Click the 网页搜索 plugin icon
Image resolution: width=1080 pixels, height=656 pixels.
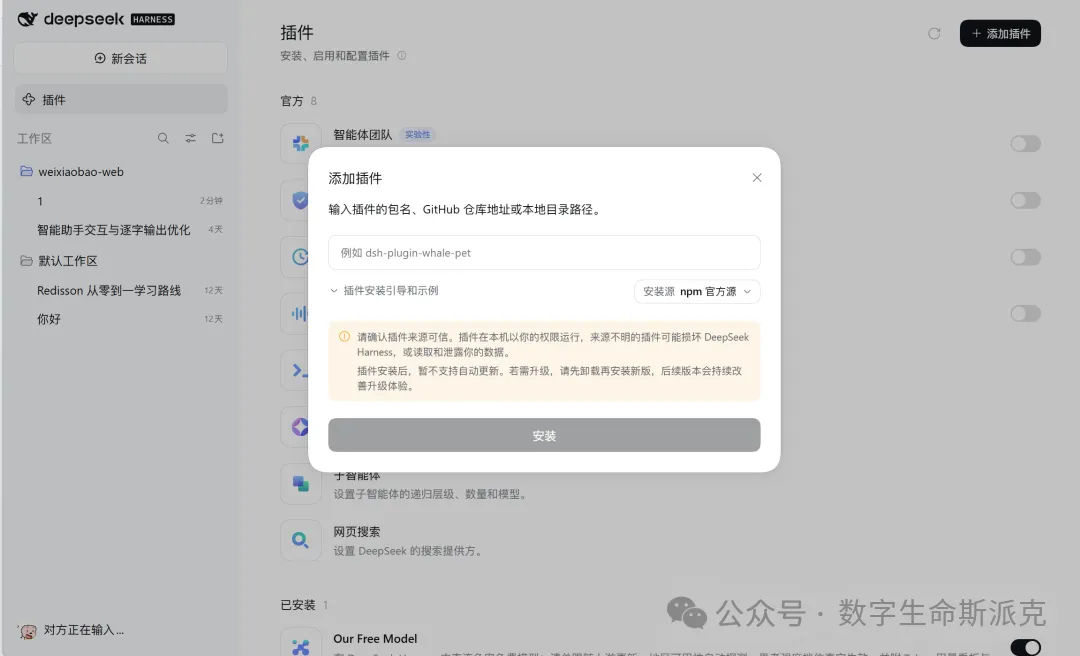tap(300, 540)
